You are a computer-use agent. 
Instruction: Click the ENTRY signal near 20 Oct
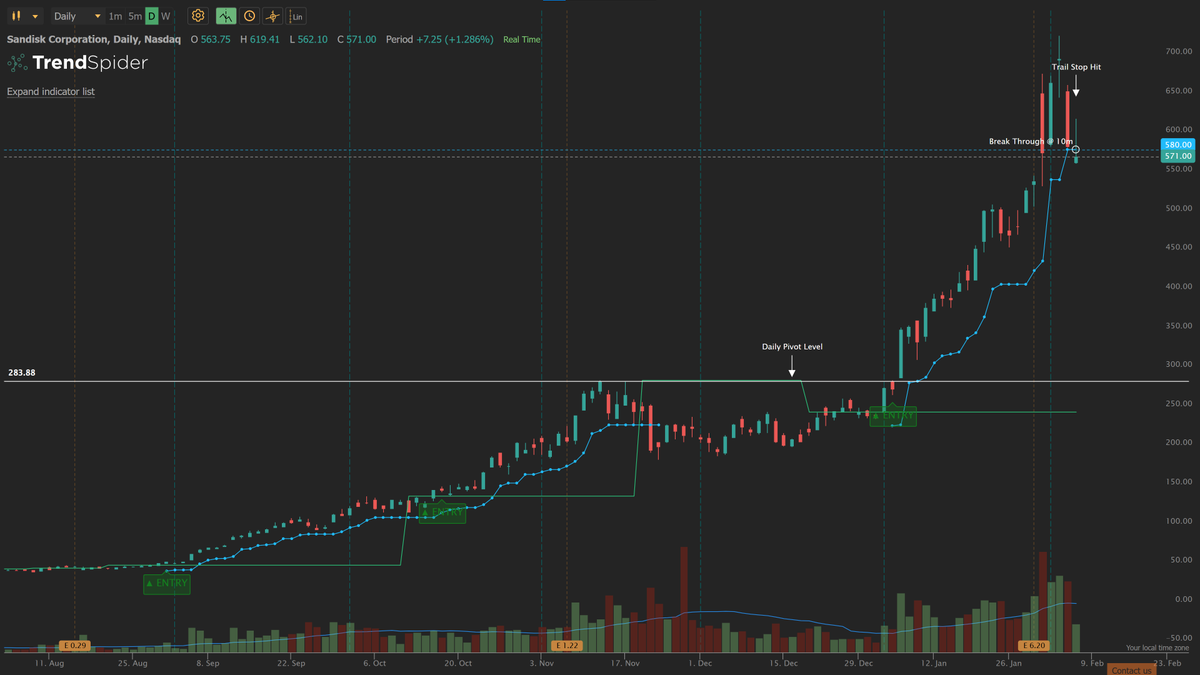point(442,511)
